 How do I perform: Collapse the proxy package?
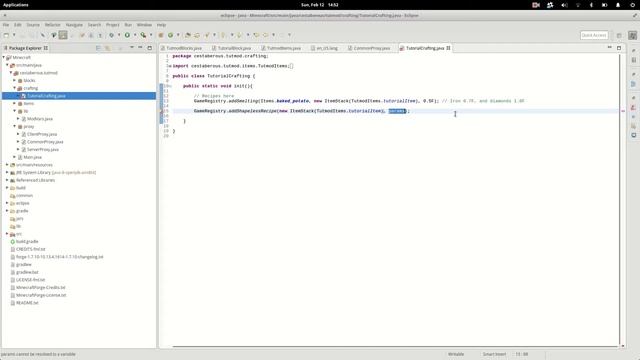pyautogui.click(x=15, y=127)
